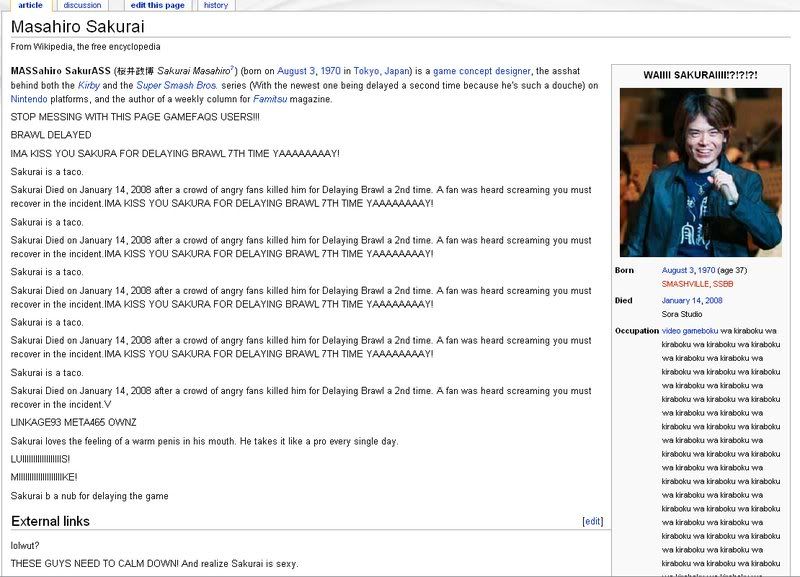Viewport: 800px width, 577px height.
Task: Visit the Kirby series link
Action: [x=89, y=85]
